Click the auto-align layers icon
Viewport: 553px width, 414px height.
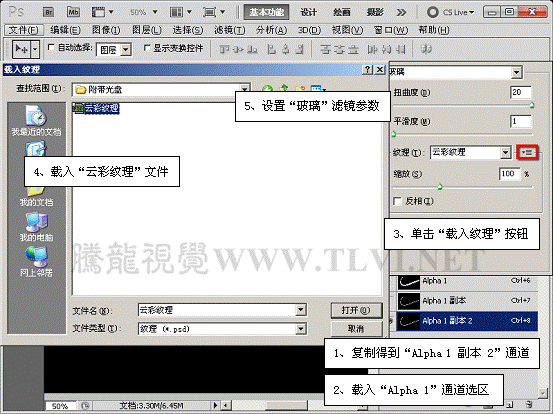click(426, 49)
